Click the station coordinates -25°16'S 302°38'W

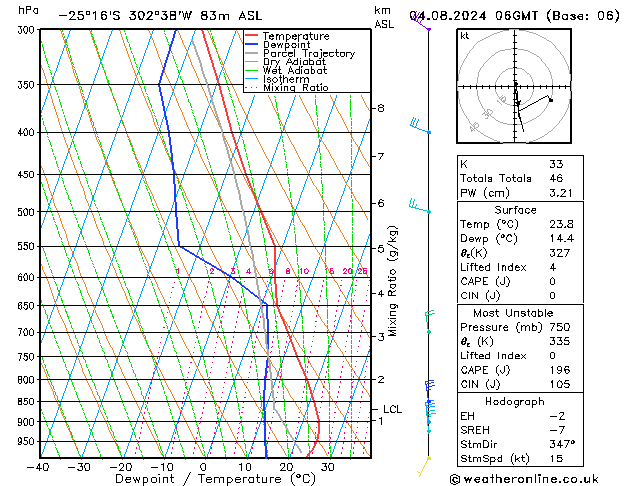click(x=125, y=16)
